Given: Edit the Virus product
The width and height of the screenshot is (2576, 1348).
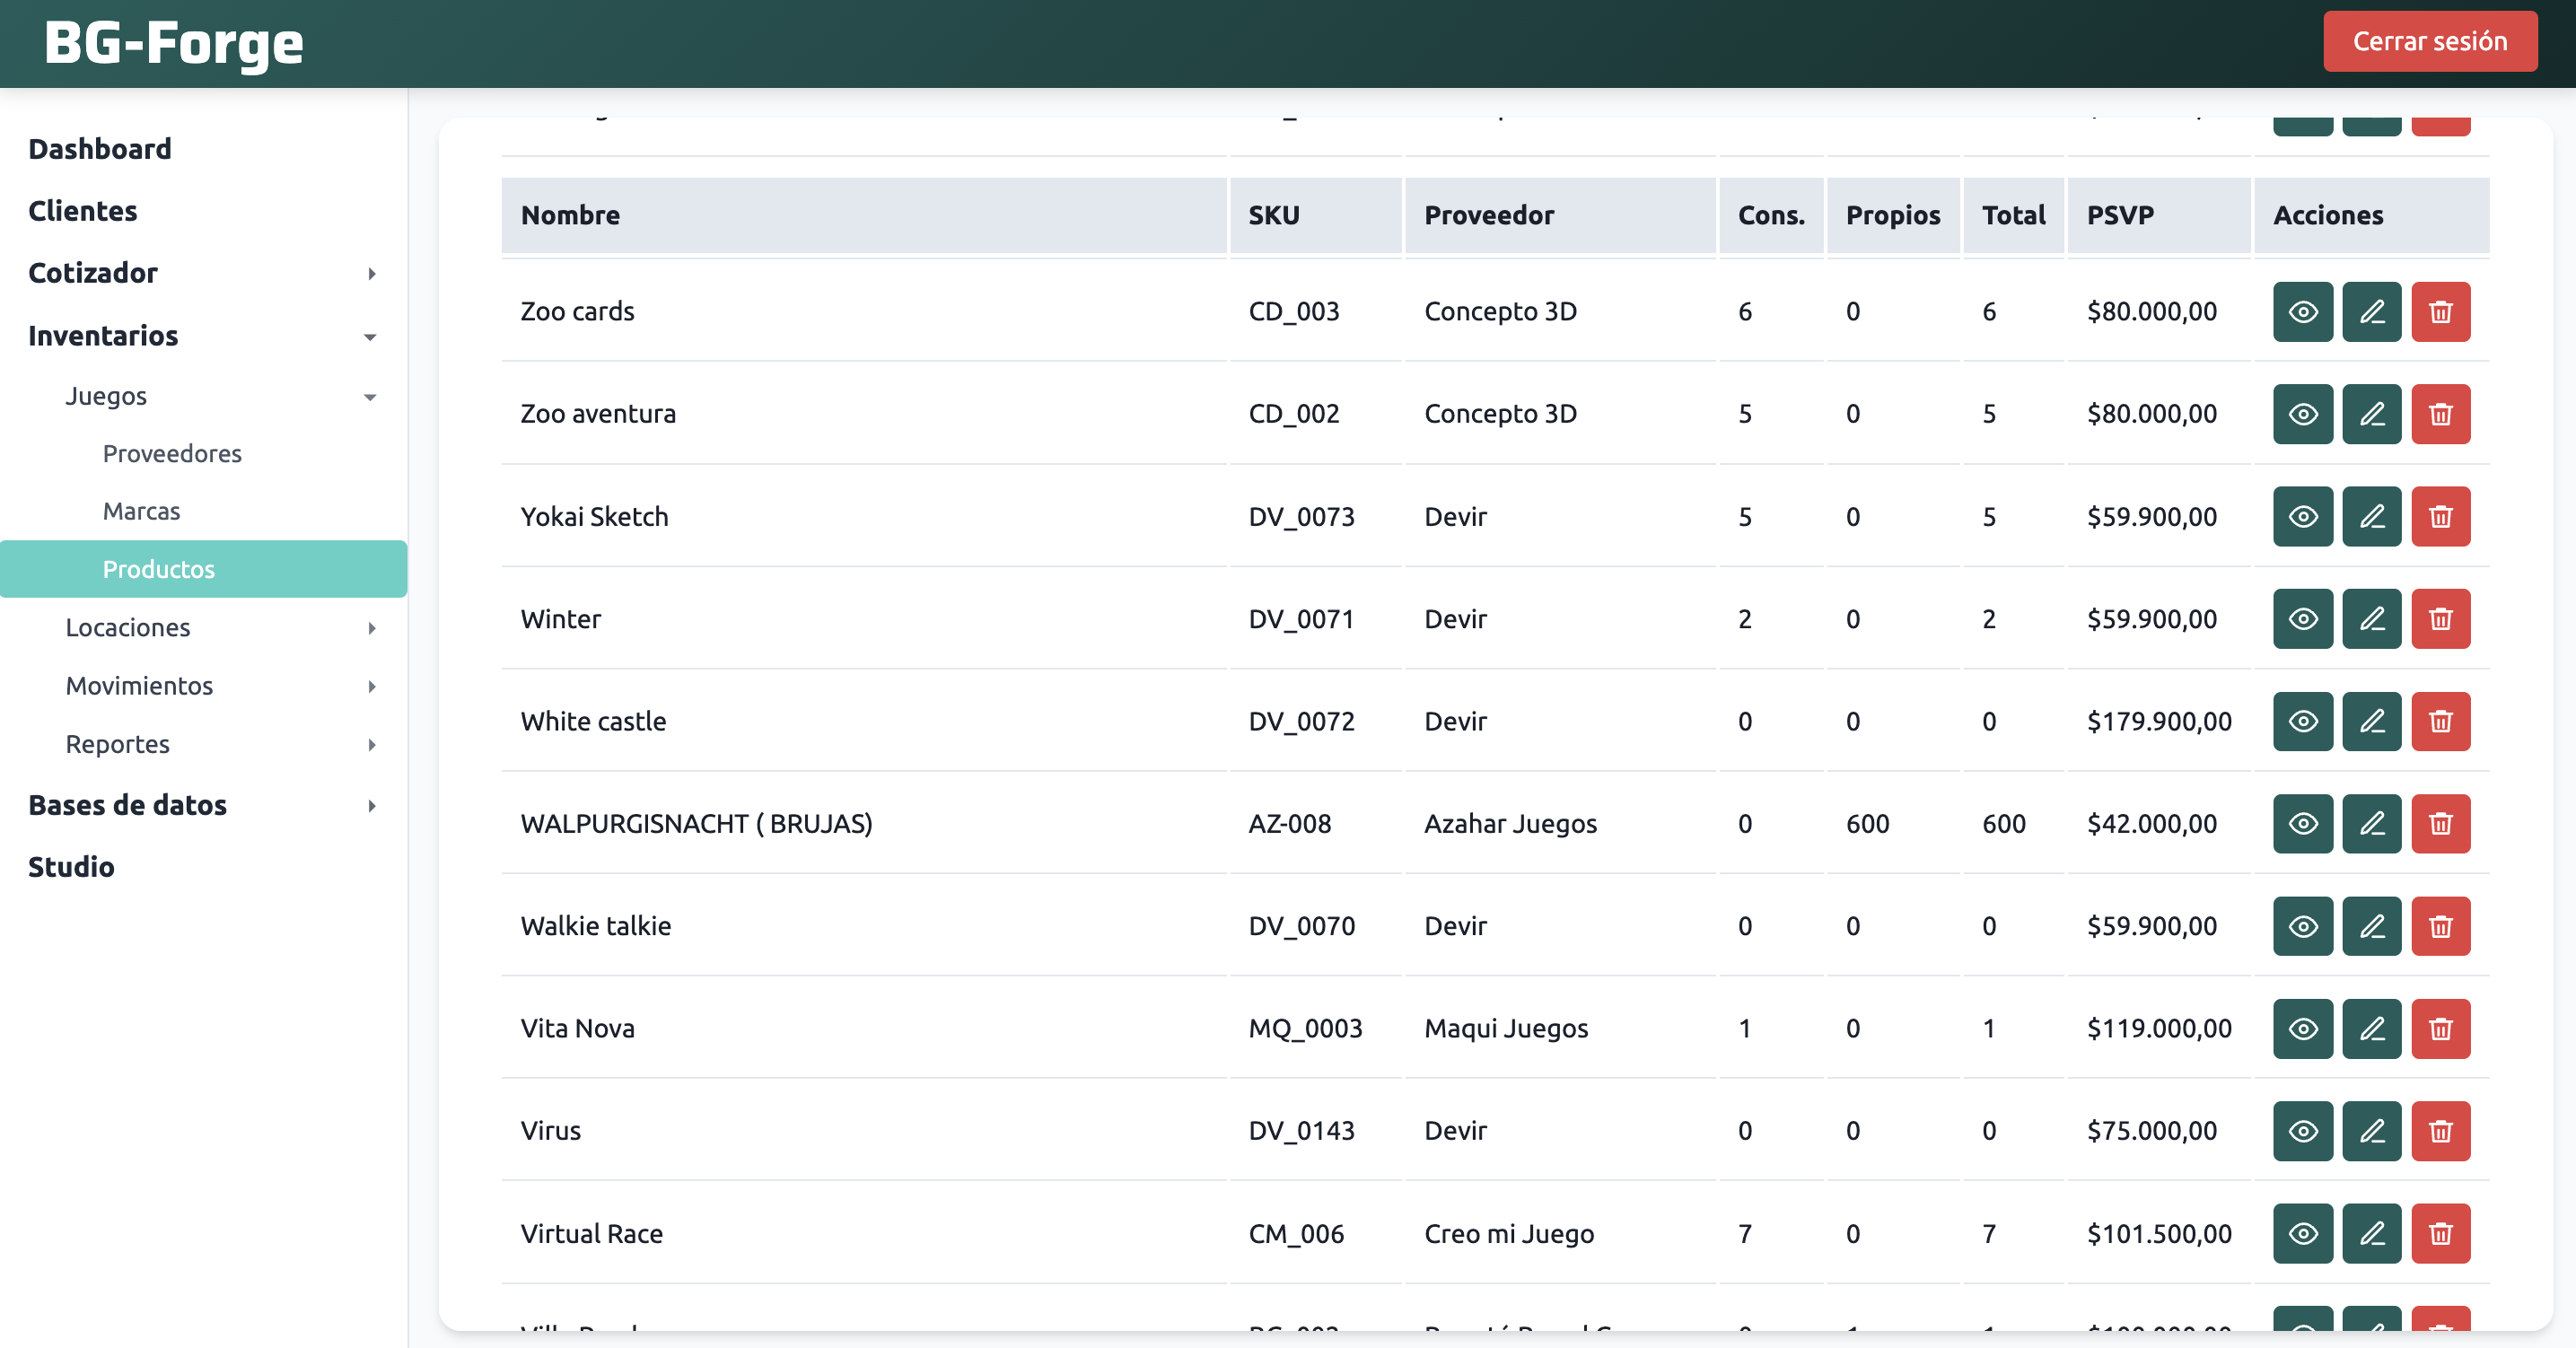Looking at the screenshot, I should [x=2372, y=1131].
